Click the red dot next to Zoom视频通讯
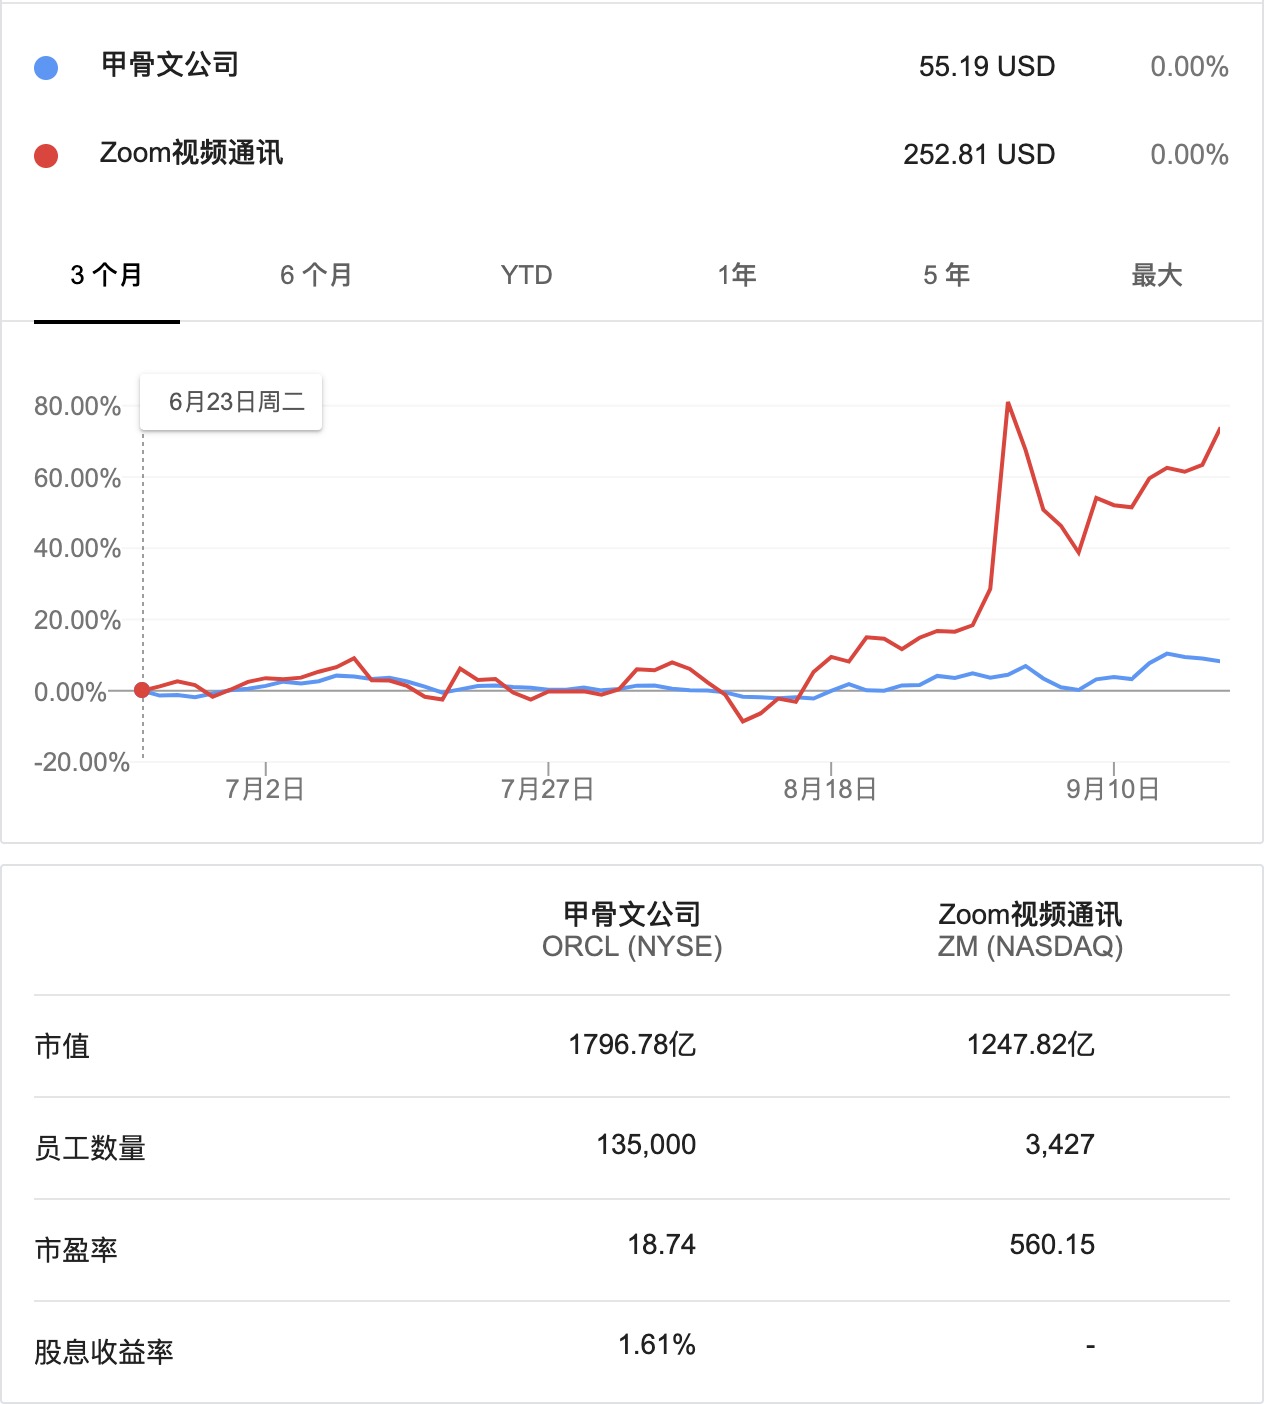 (x=46, y=156)
